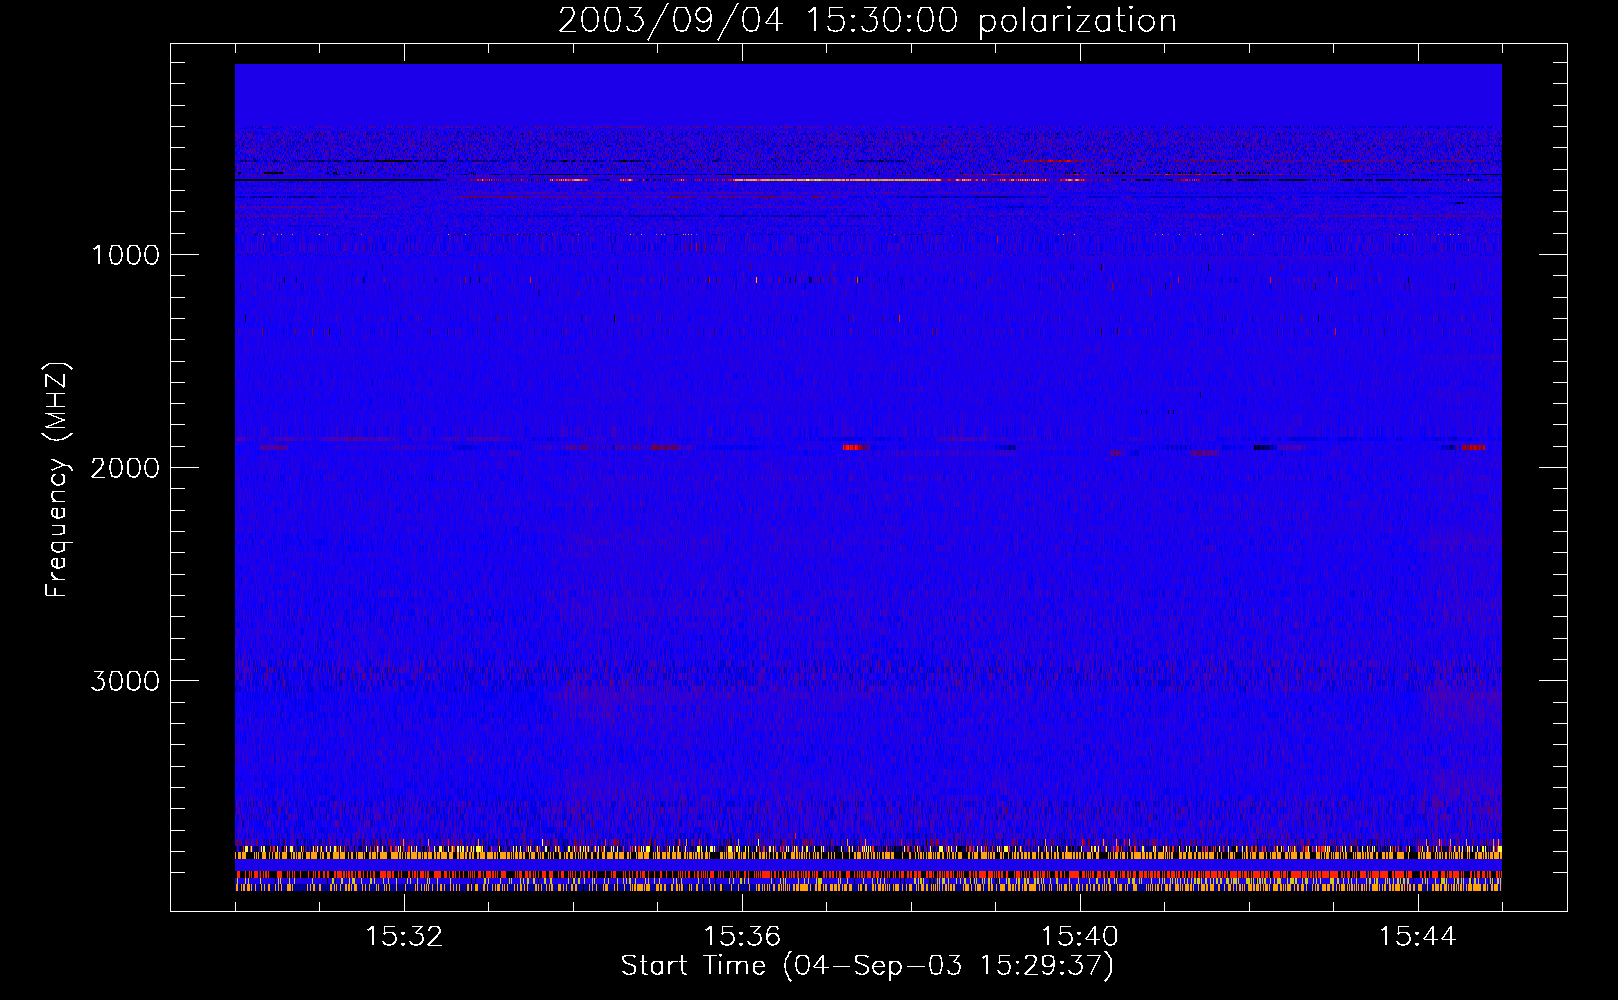
Task: Select the 'Start Time (04-Sep-03 15:29:37)' label
Action: (867, 966)
